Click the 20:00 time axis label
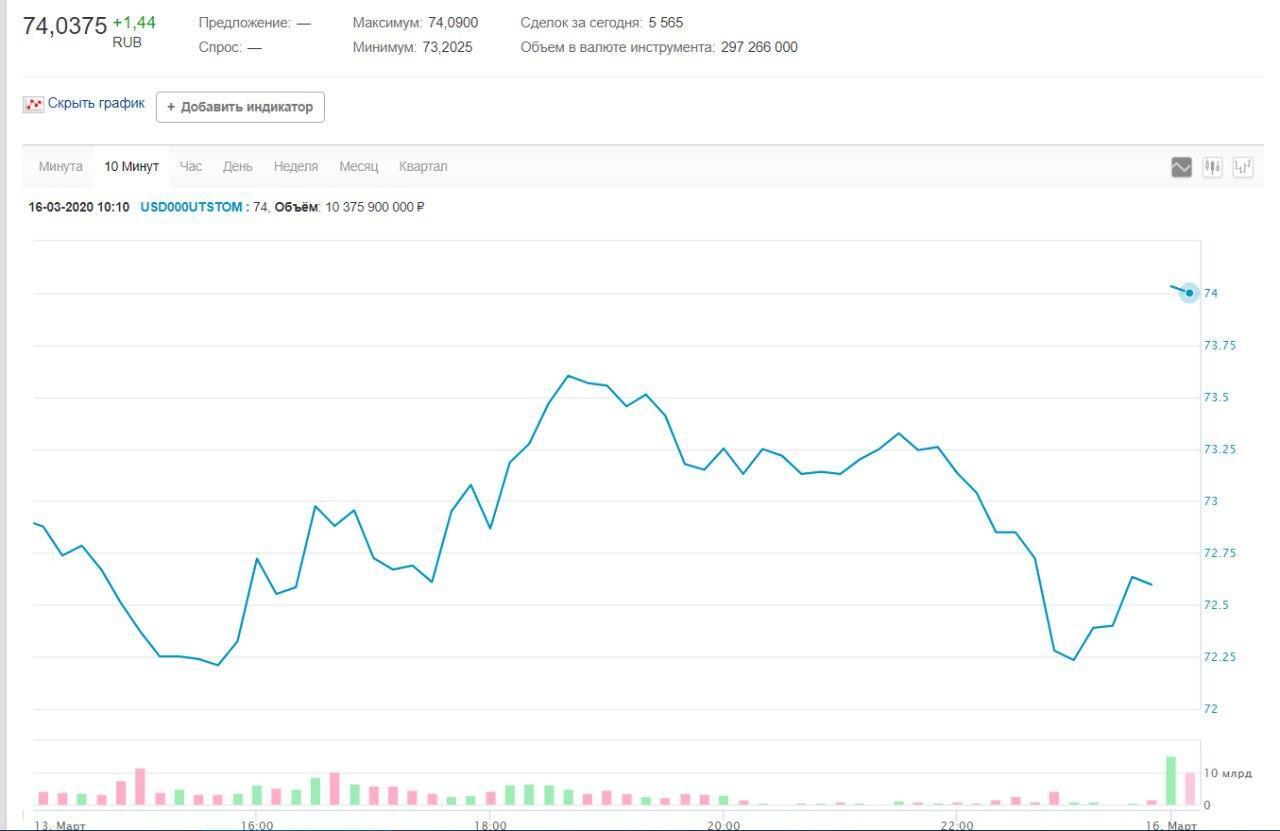 (x=724, y=825)
